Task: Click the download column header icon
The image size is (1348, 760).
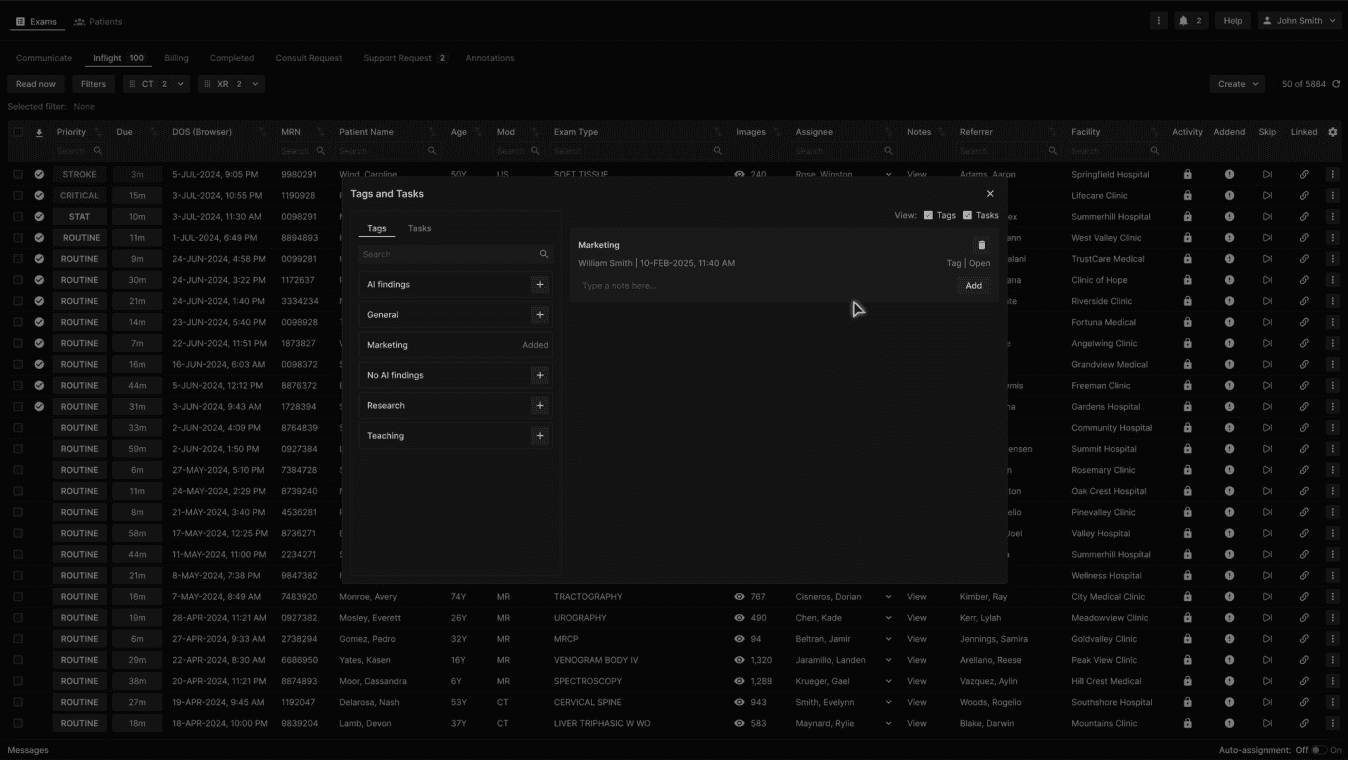Action: (x=39, y=132)
